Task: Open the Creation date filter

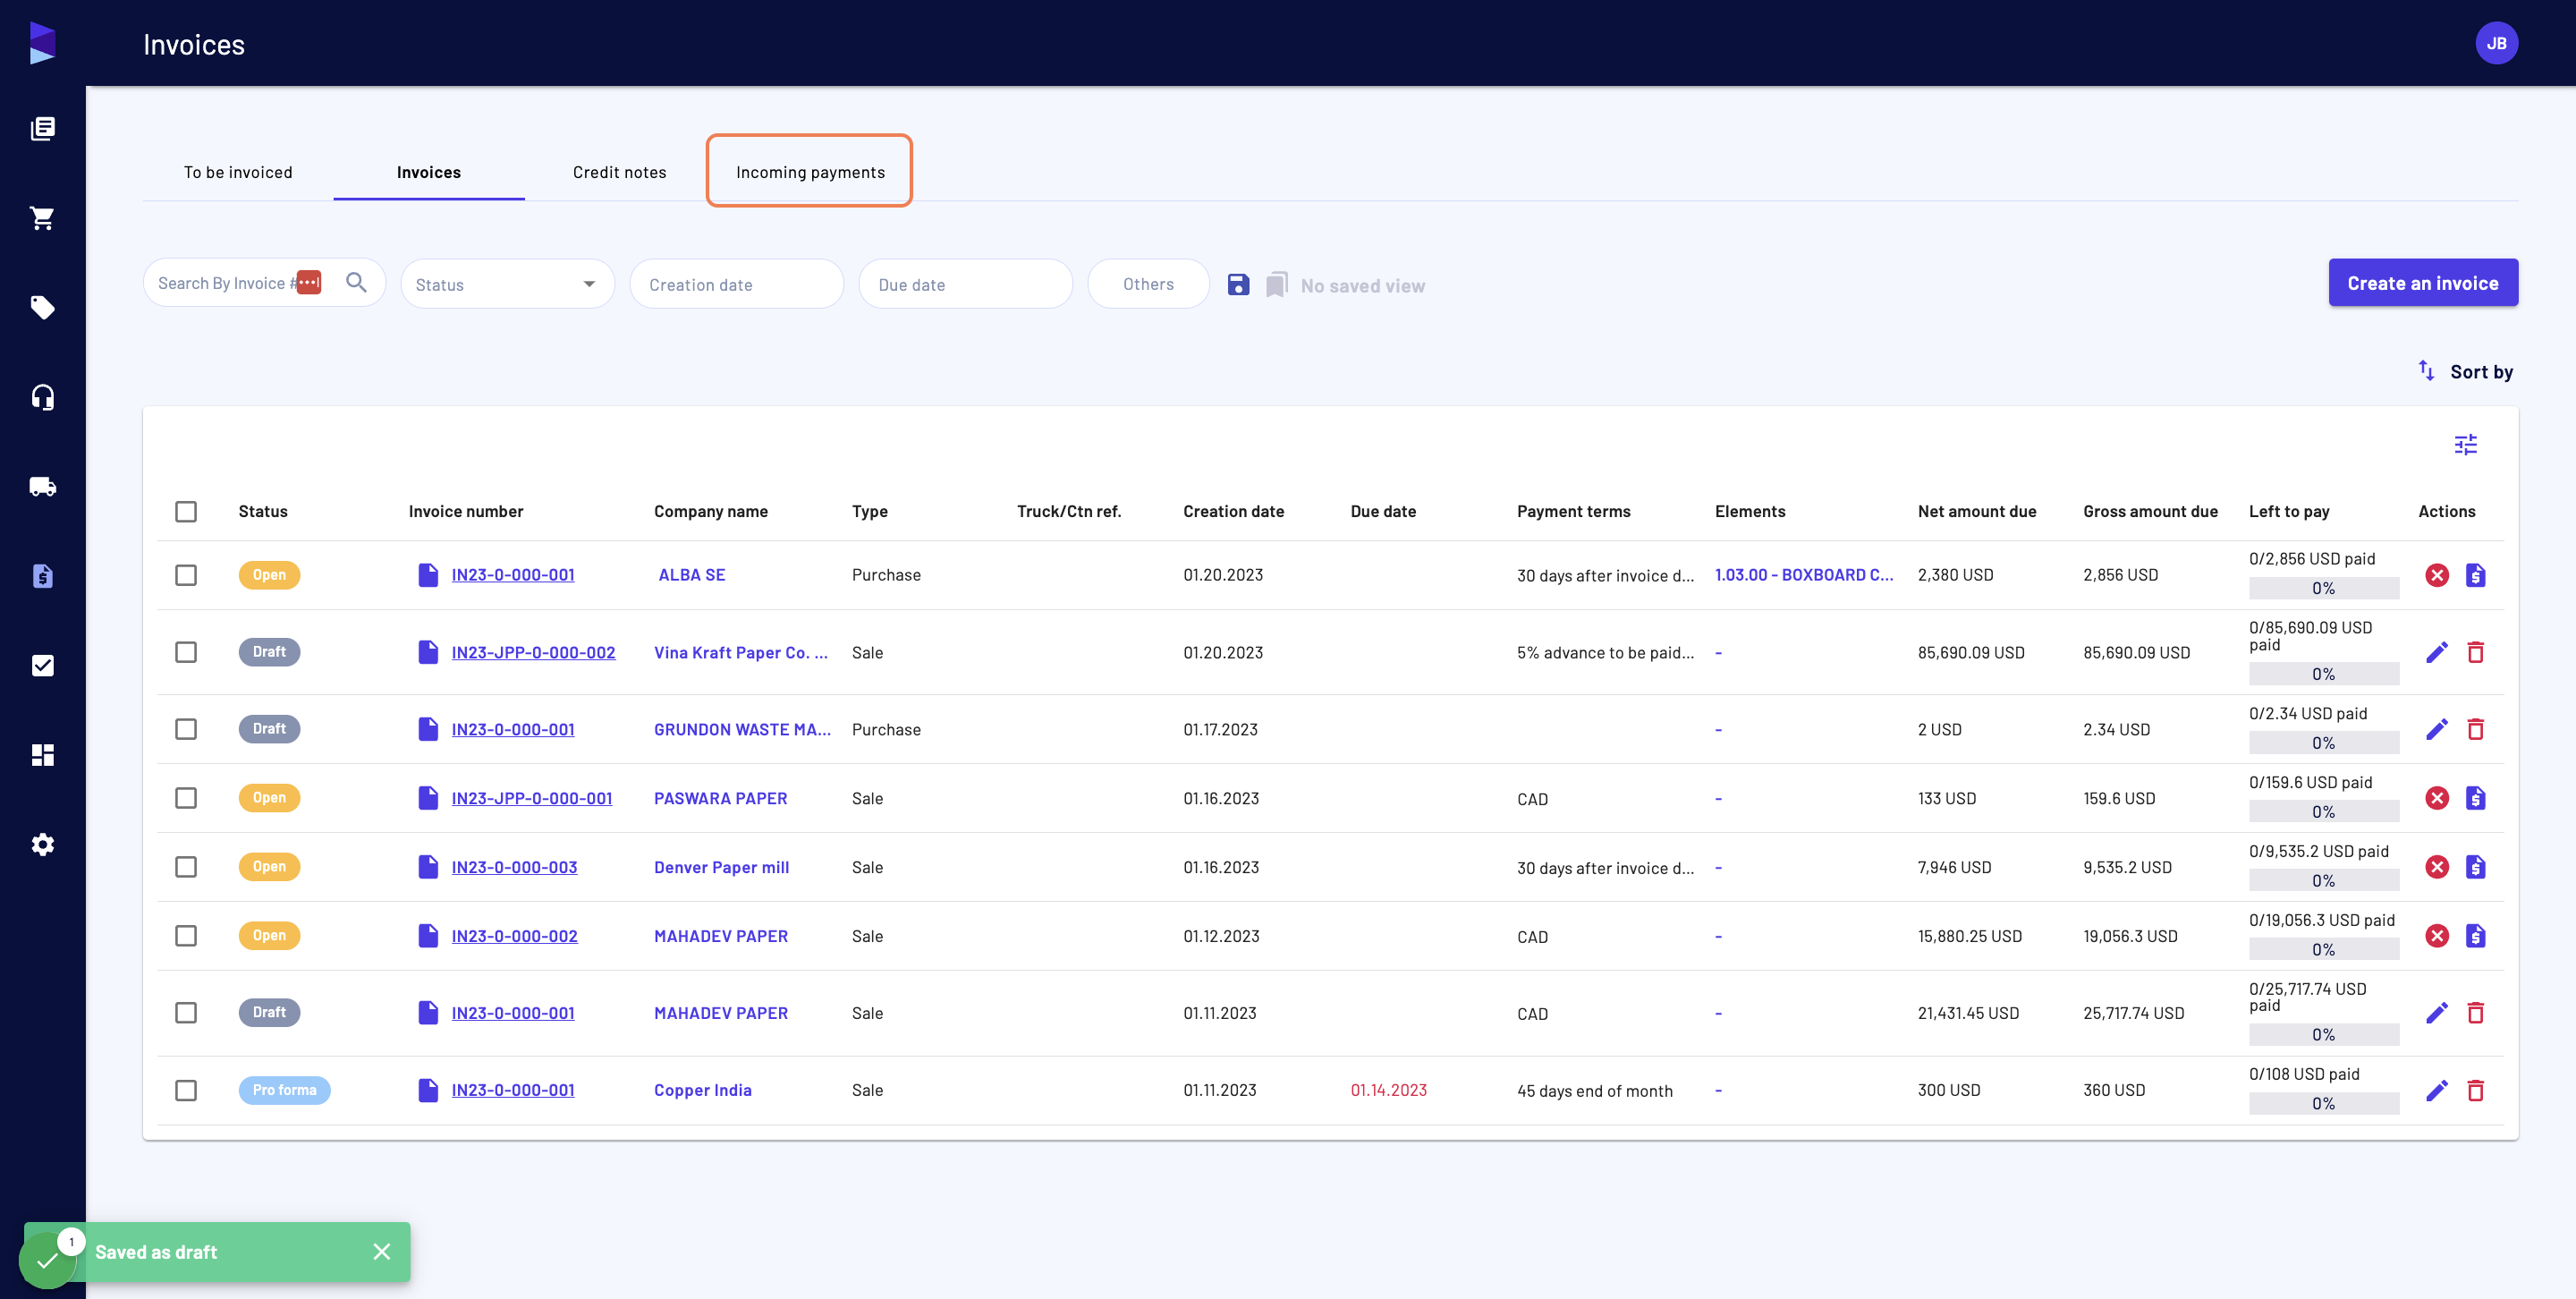Action: click(736, 284)
